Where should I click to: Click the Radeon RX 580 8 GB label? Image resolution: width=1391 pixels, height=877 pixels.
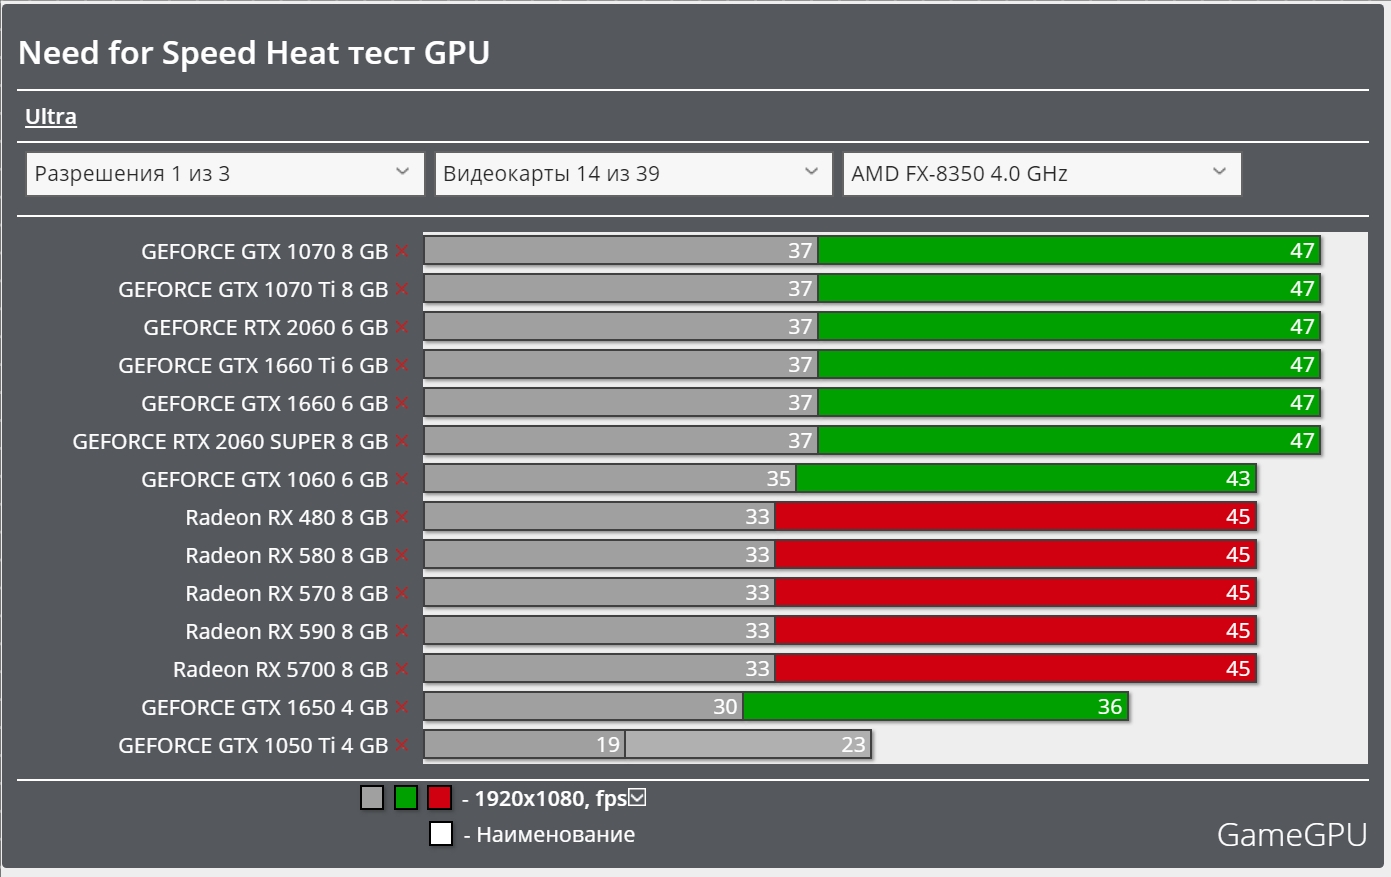pyautogui.click(x=286, y=556)
